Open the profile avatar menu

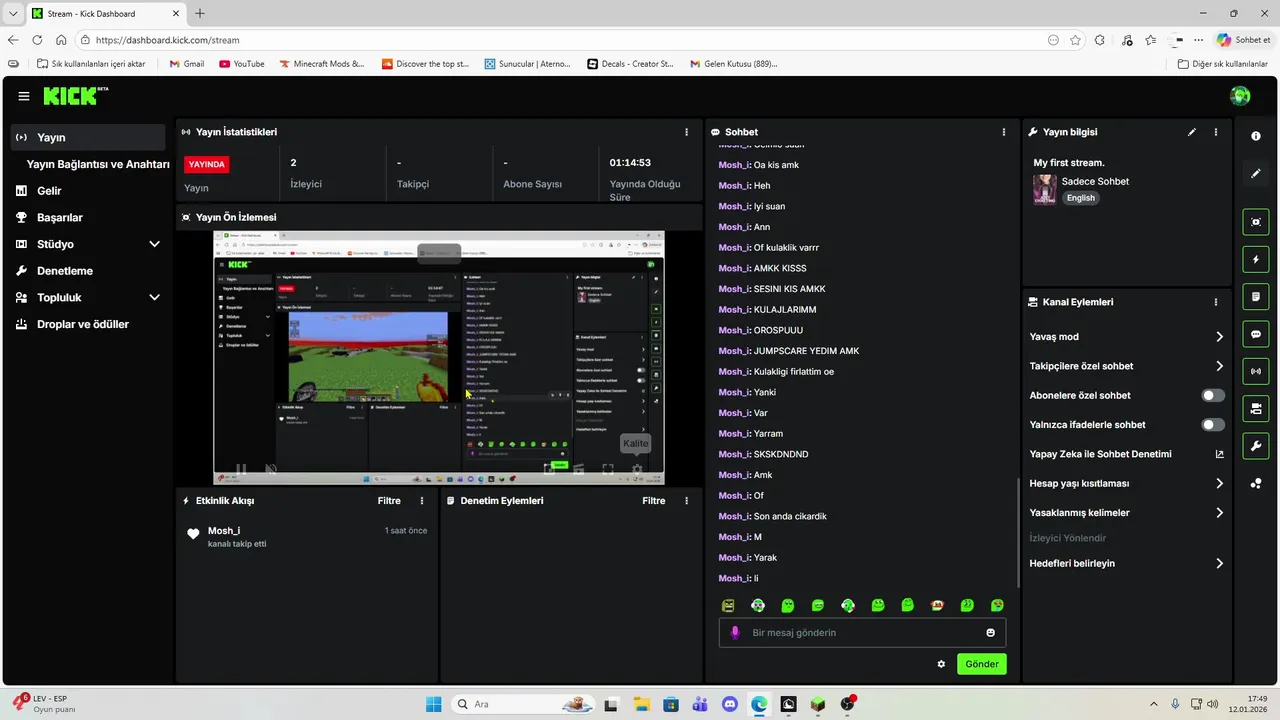click(1240, 96)
